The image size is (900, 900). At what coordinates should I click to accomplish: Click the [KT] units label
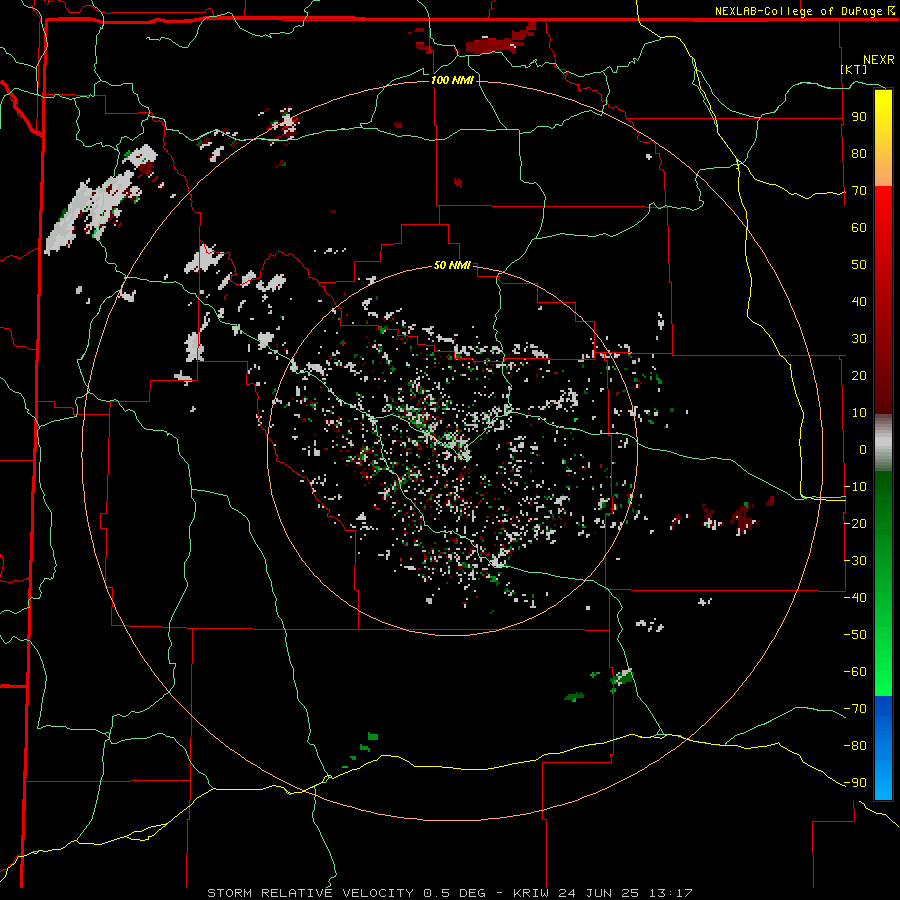[854, 69]
